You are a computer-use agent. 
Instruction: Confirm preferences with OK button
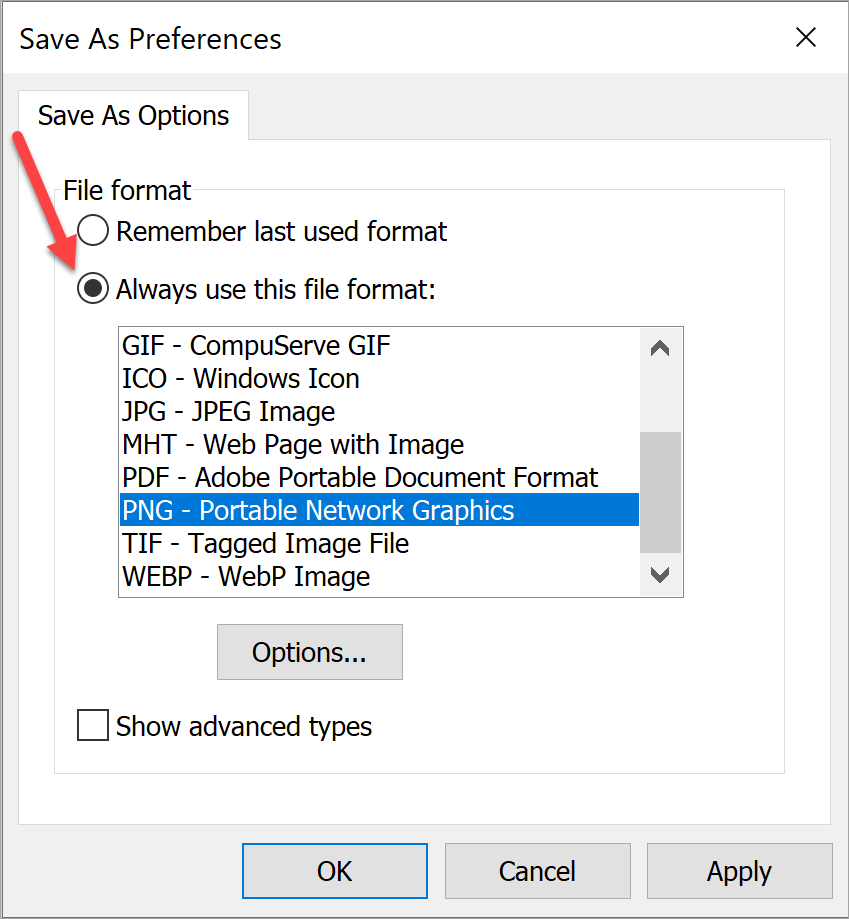[x=334, y=871]
